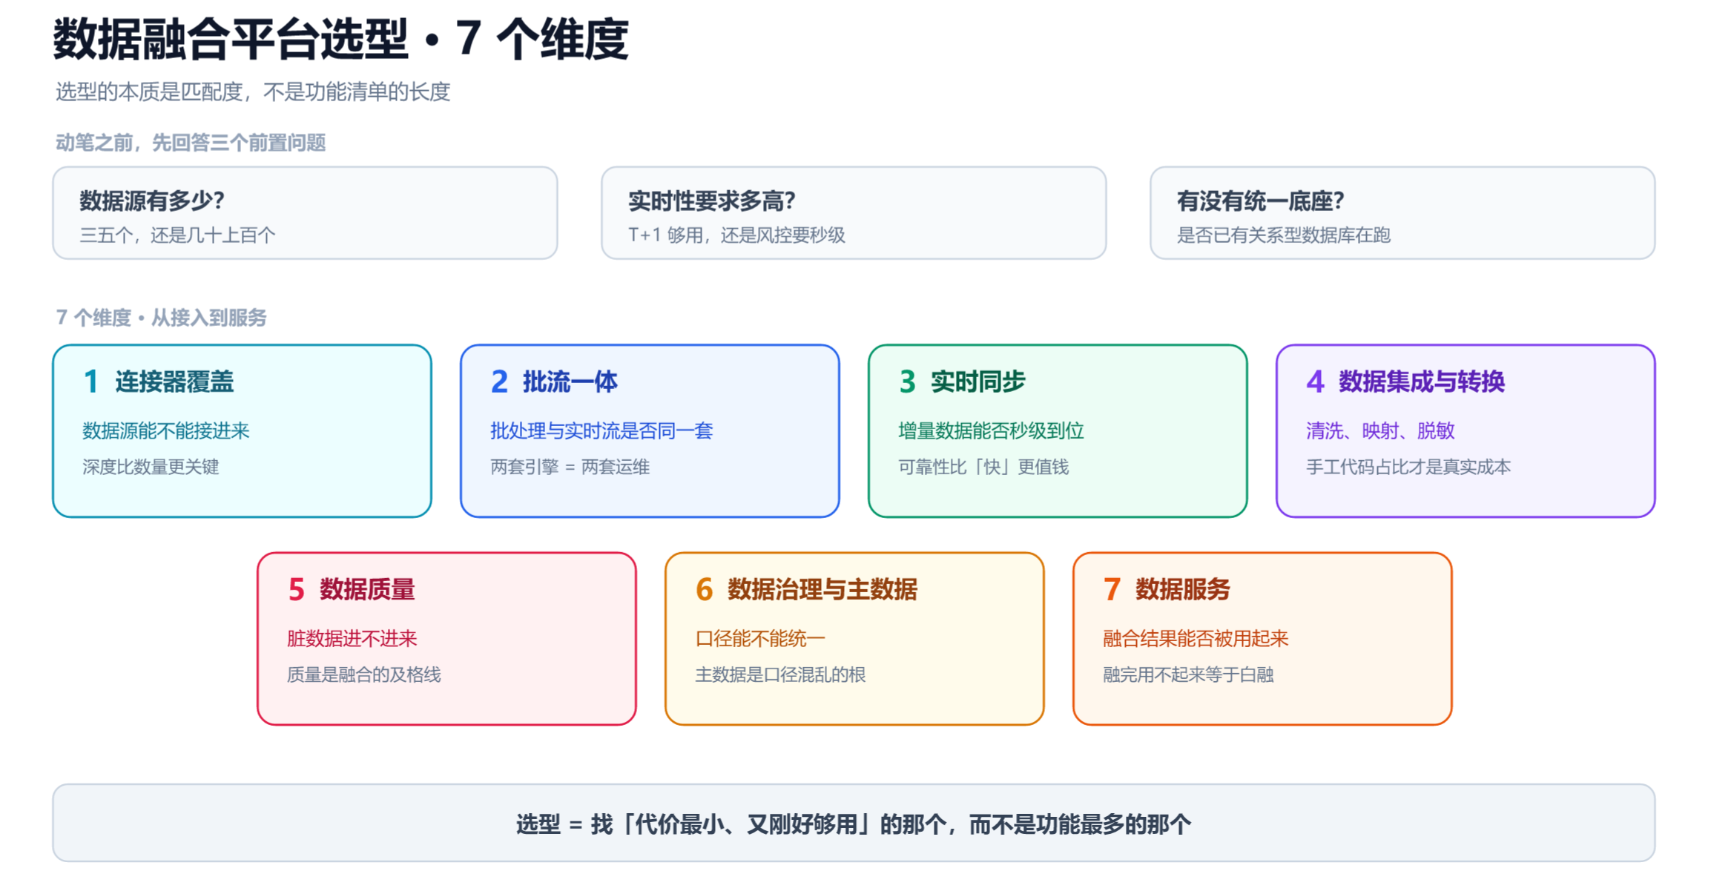Select the 实时性要求多高? card
Viewport: 1723px width, 875px height.
(x=853, y=213)
